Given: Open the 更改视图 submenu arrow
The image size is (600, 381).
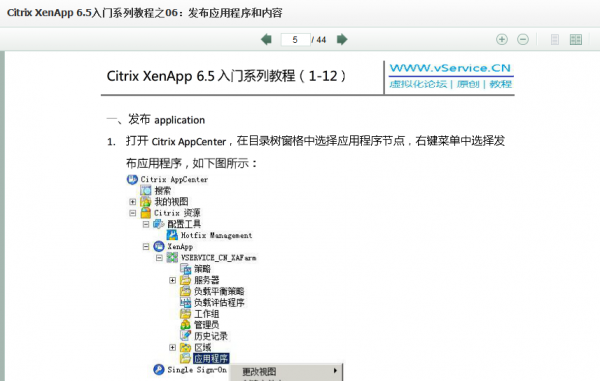Looking at the screenshot, I should (335, 371).
